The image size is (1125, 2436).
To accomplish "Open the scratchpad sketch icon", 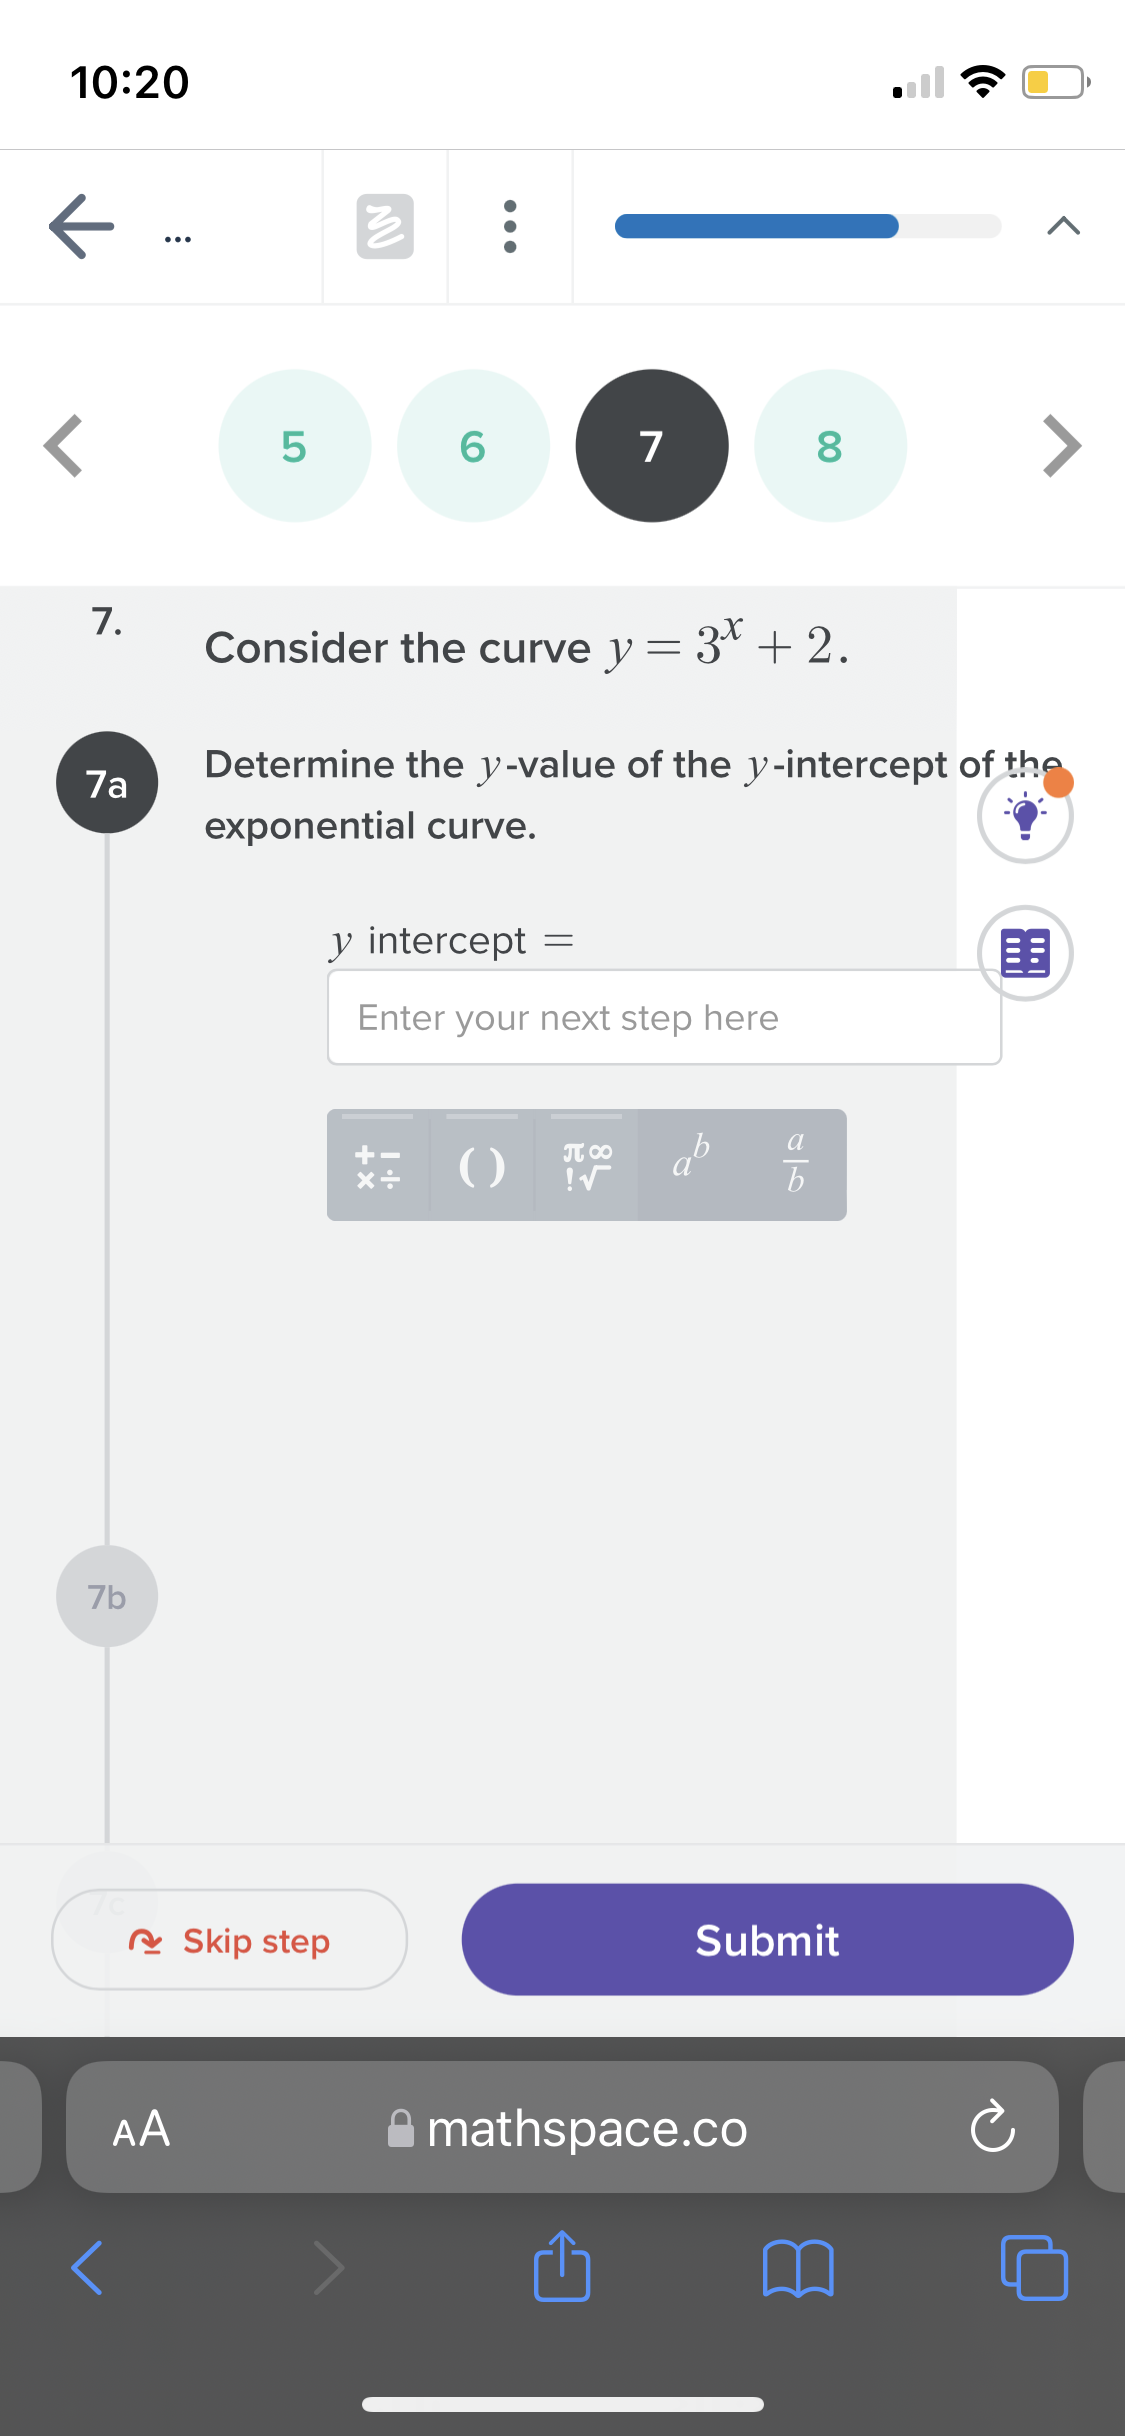I will [385, 227].
